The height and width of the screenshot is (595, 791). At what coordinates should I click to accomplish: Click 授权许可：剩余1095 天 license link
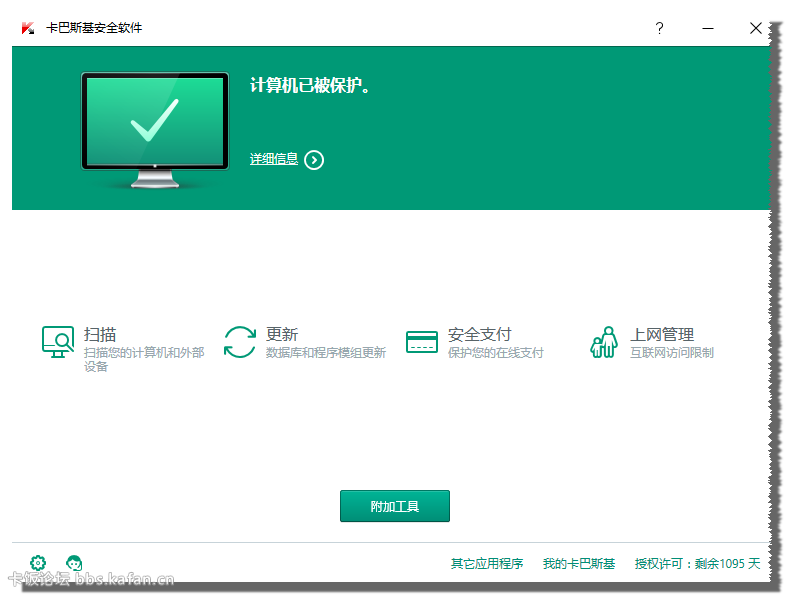click(x=697, y=563)
